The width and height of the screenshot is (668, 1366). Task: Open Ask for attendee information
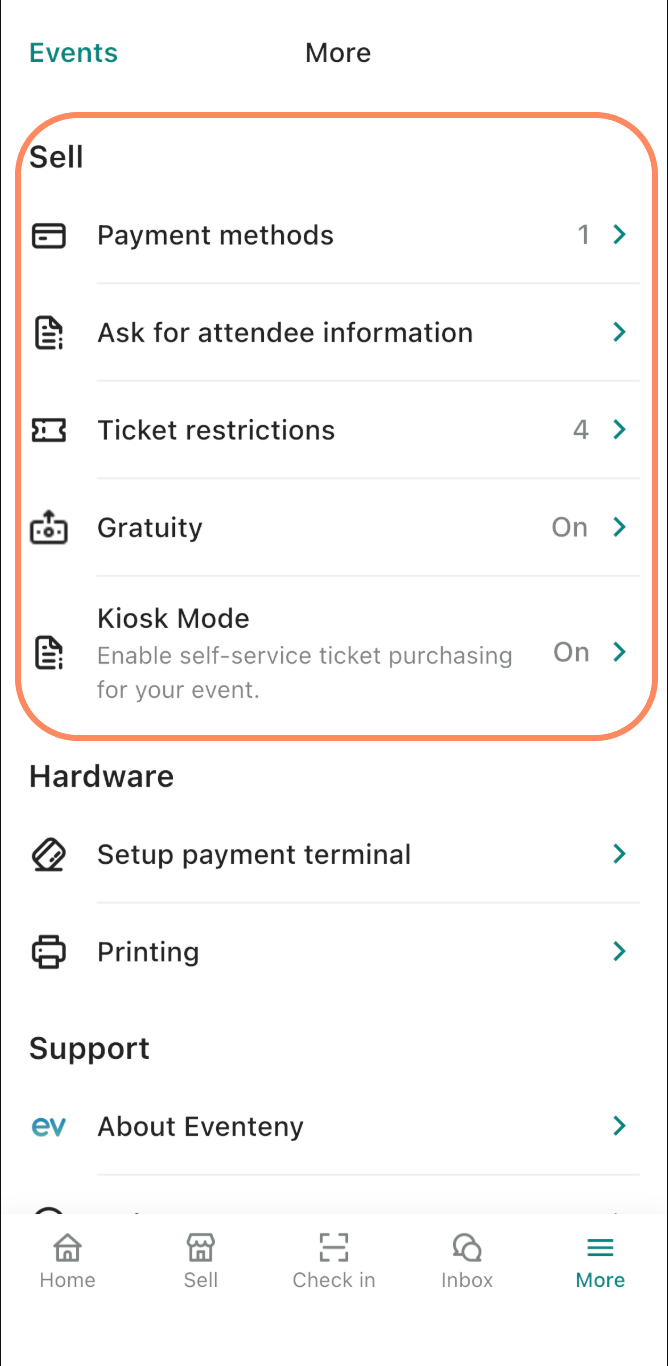[x=285, y=333]
